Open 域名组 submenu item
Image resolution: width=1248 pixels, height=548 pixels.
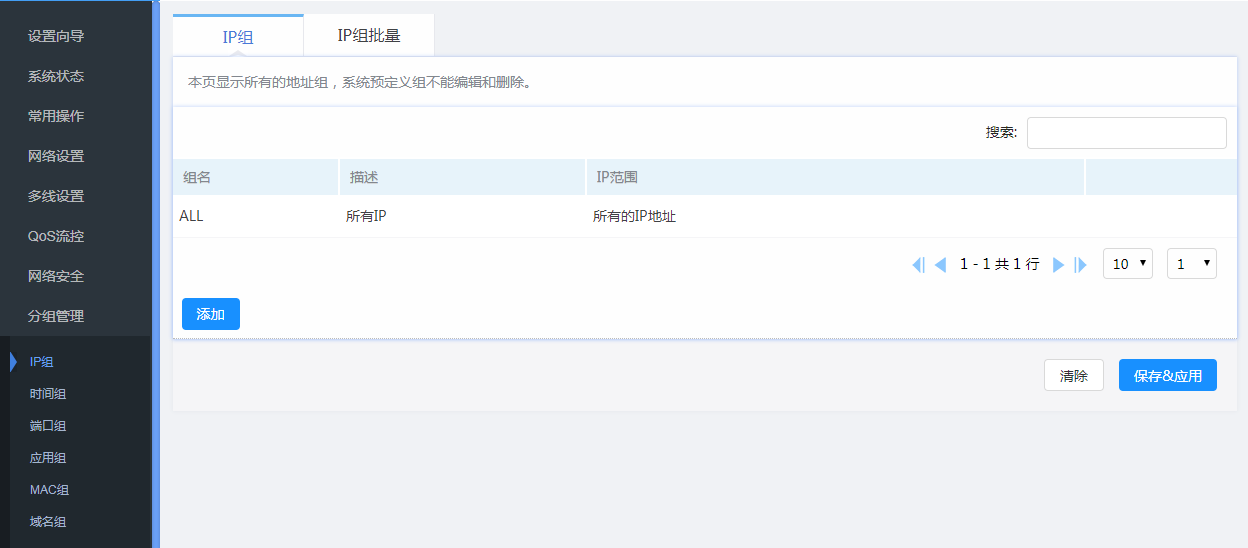click(x=48, y=522)
